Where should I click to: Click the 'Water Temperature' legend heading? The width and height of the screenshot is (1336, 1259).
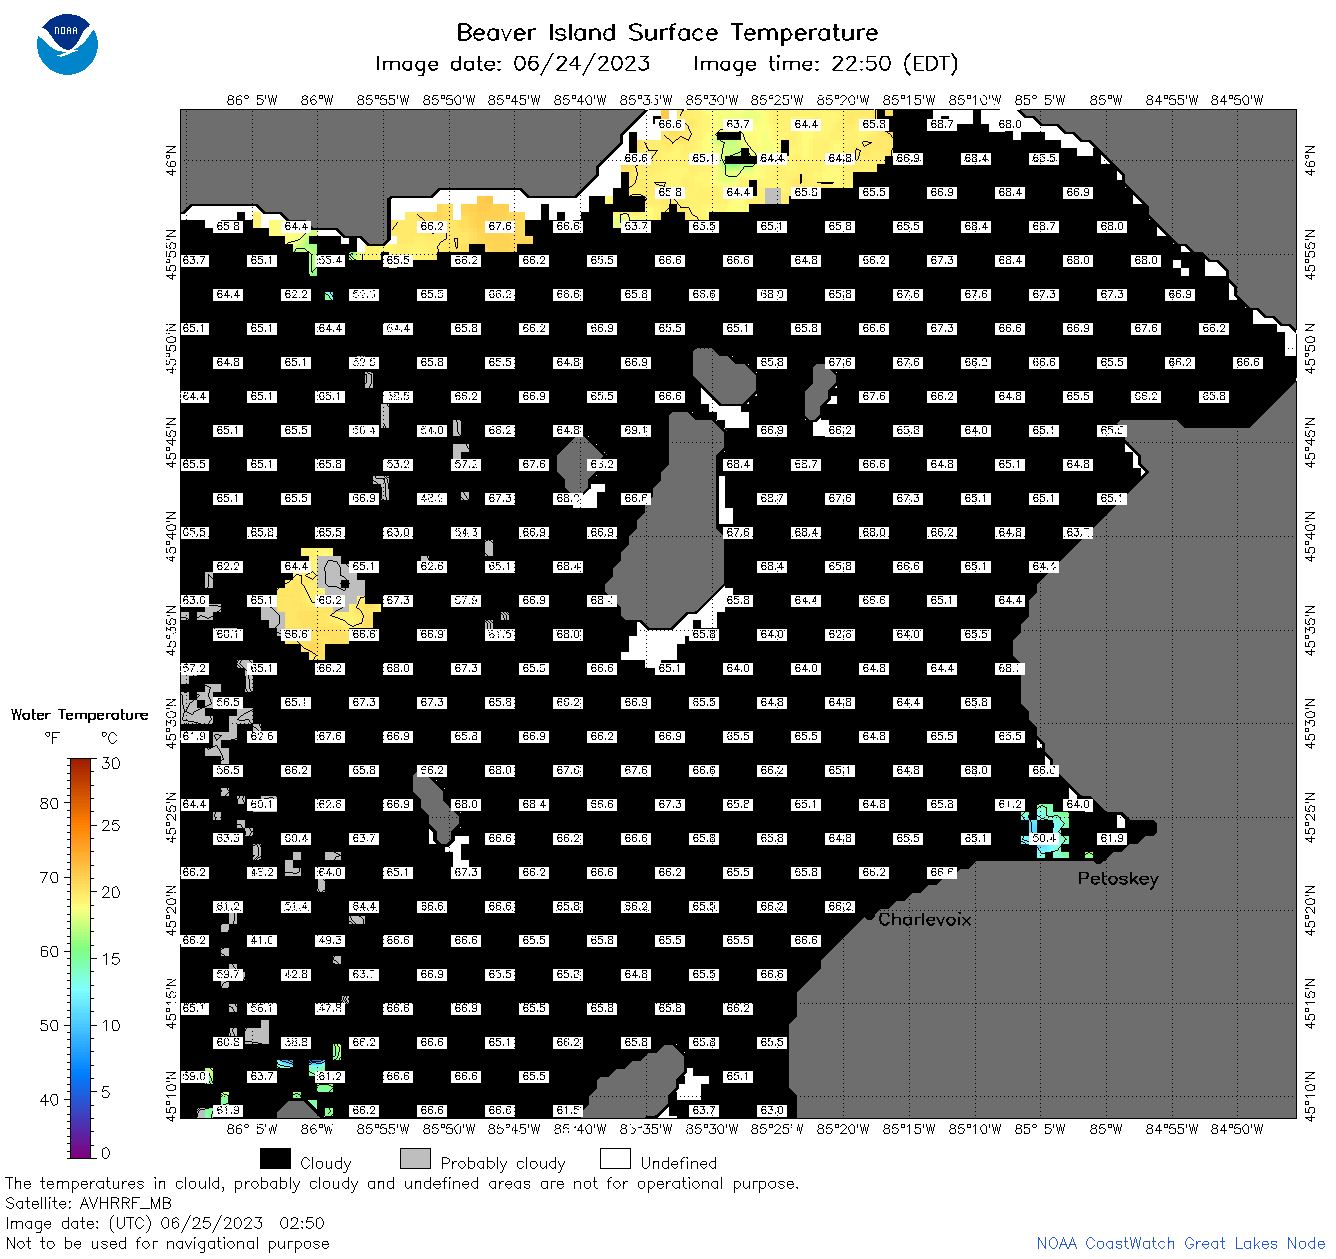coord(79,714)
